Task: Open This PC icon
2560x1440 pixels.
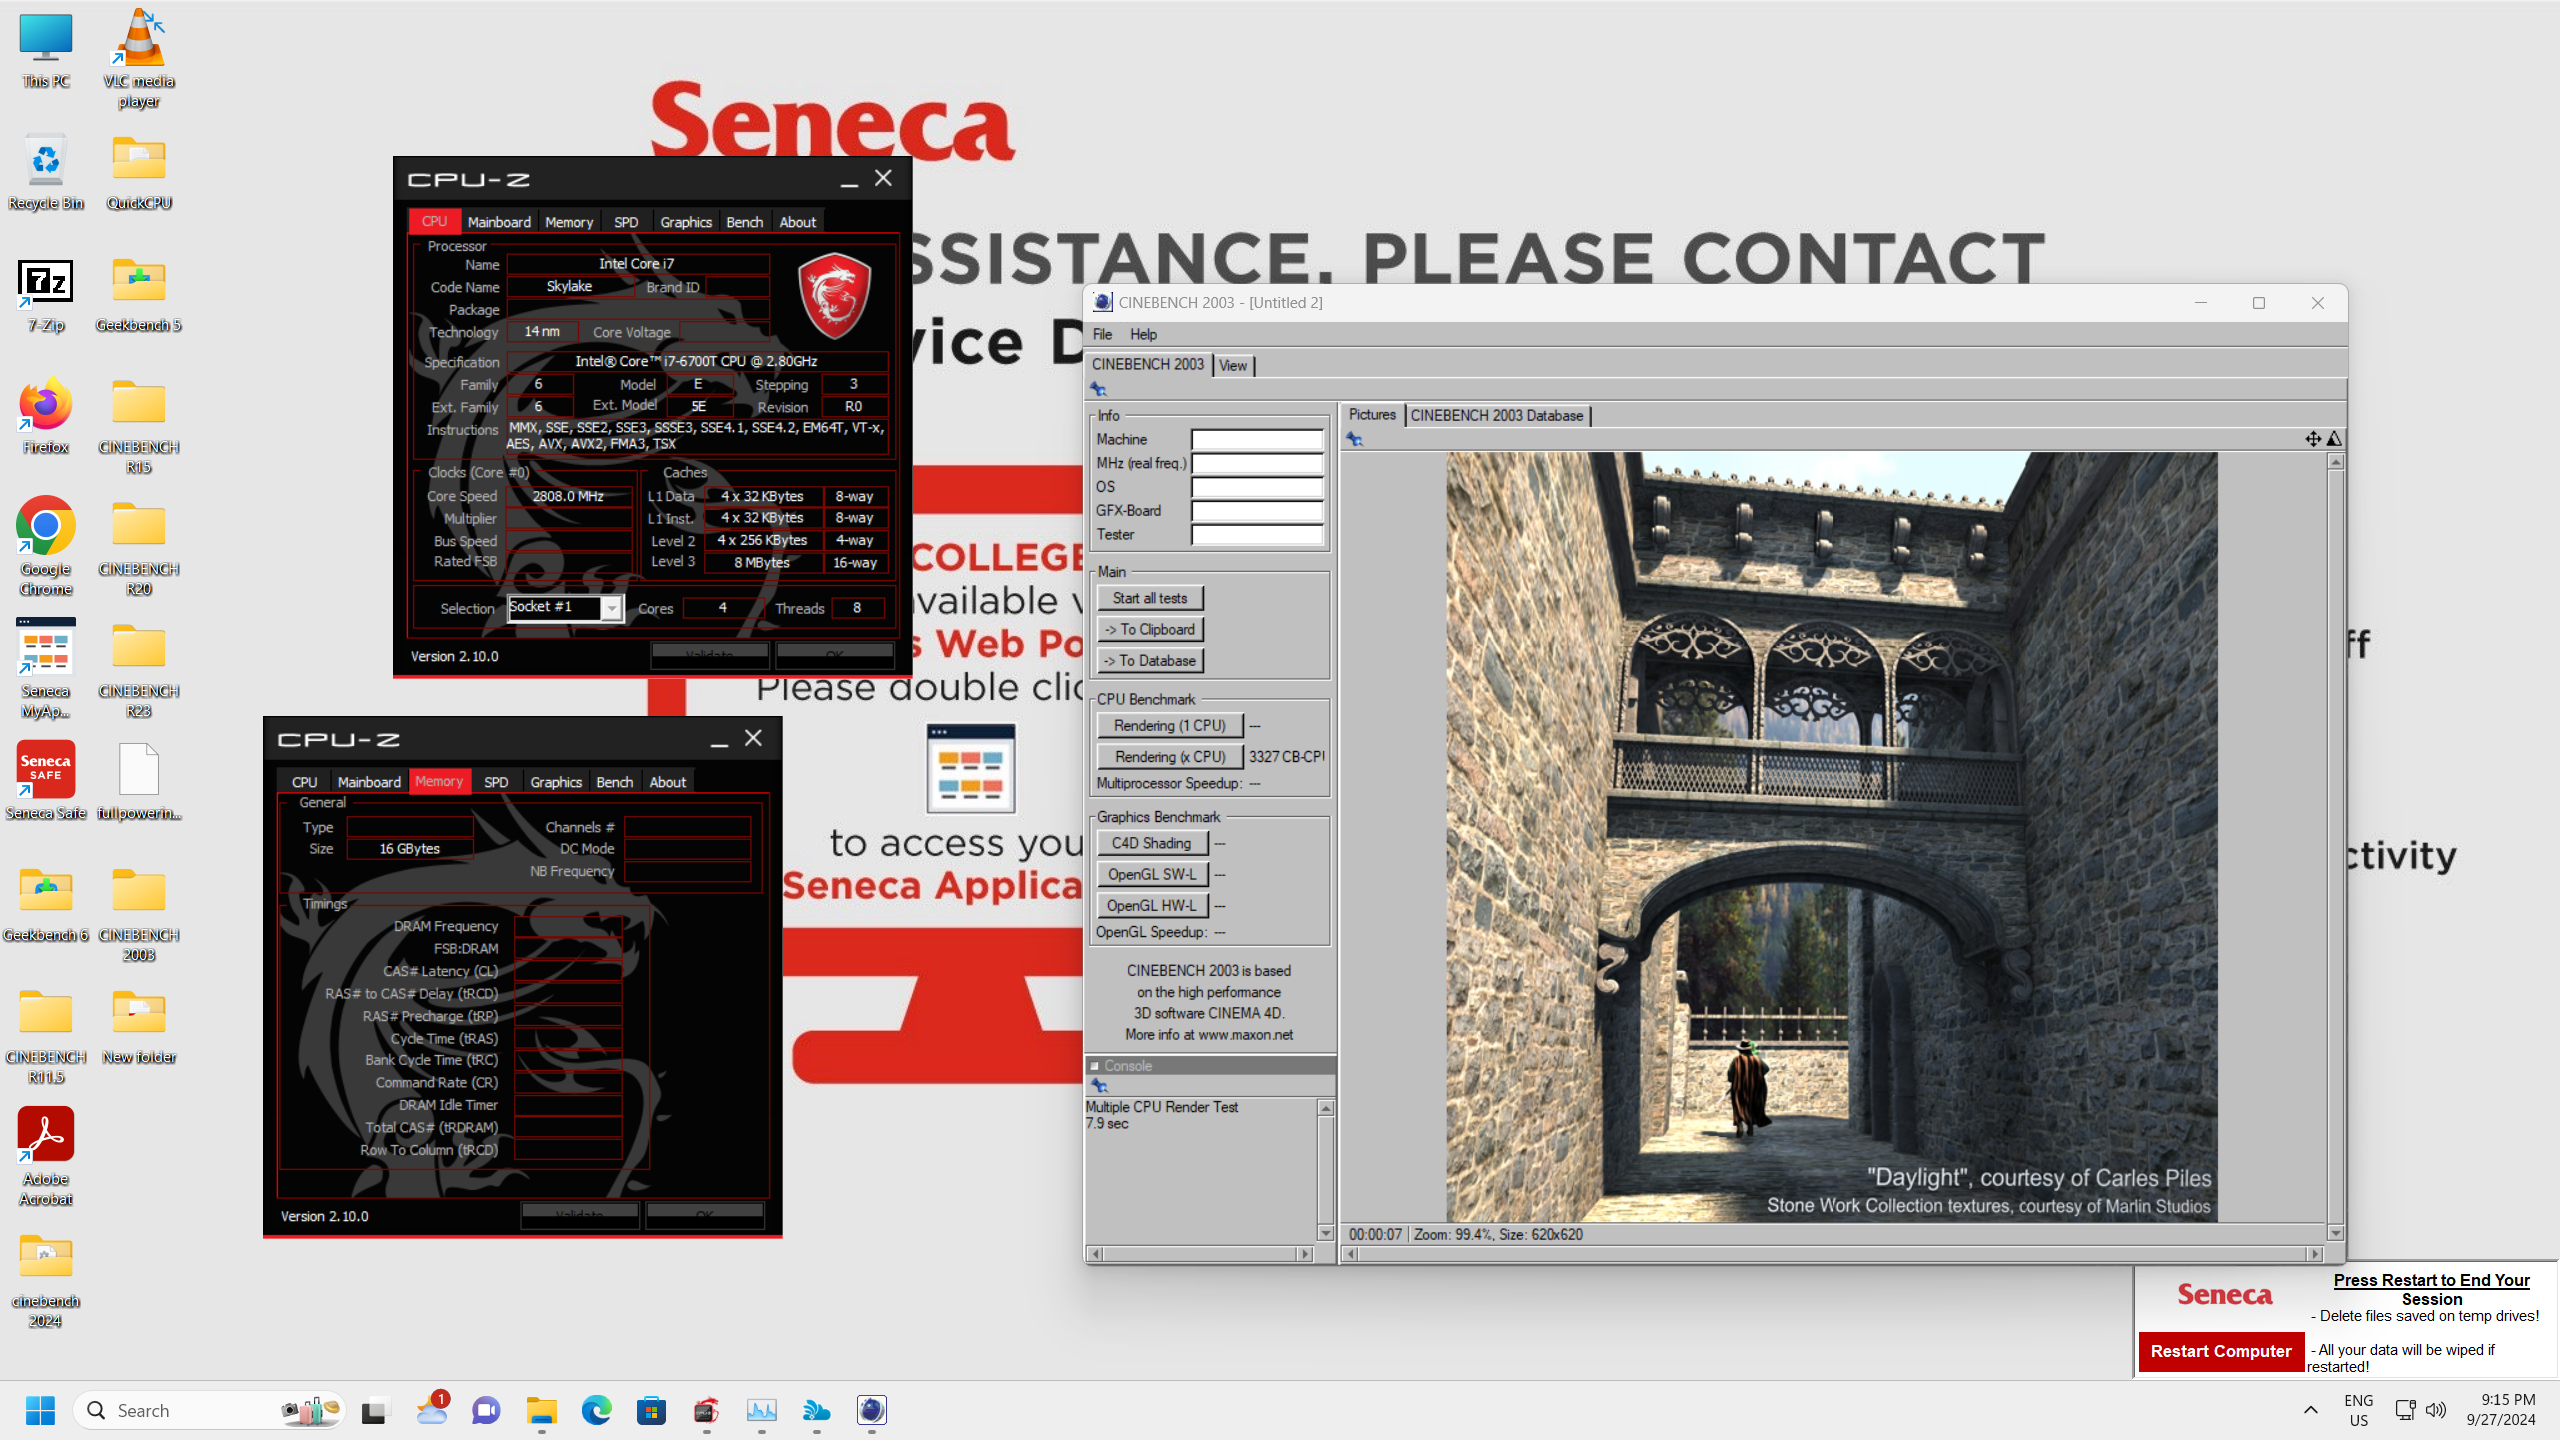Action: [46, 50]
